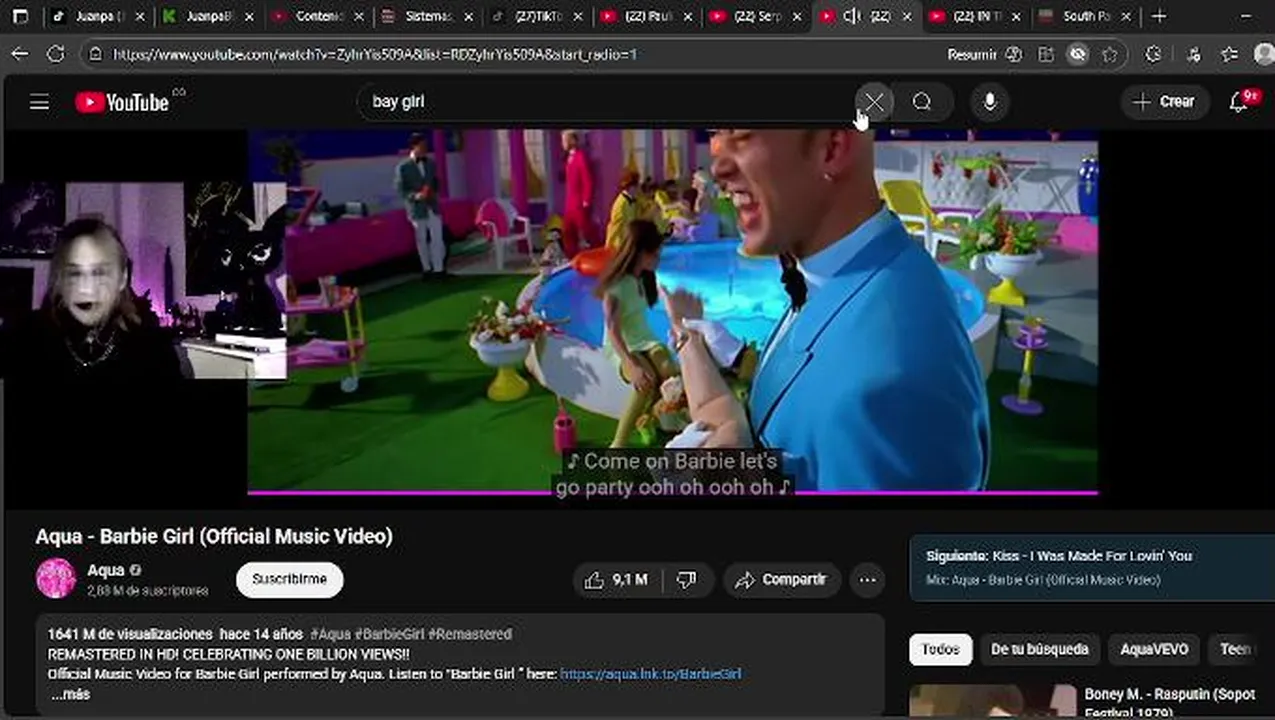
Task: Close the Contenid tab
Action: (x=358, y=17)
